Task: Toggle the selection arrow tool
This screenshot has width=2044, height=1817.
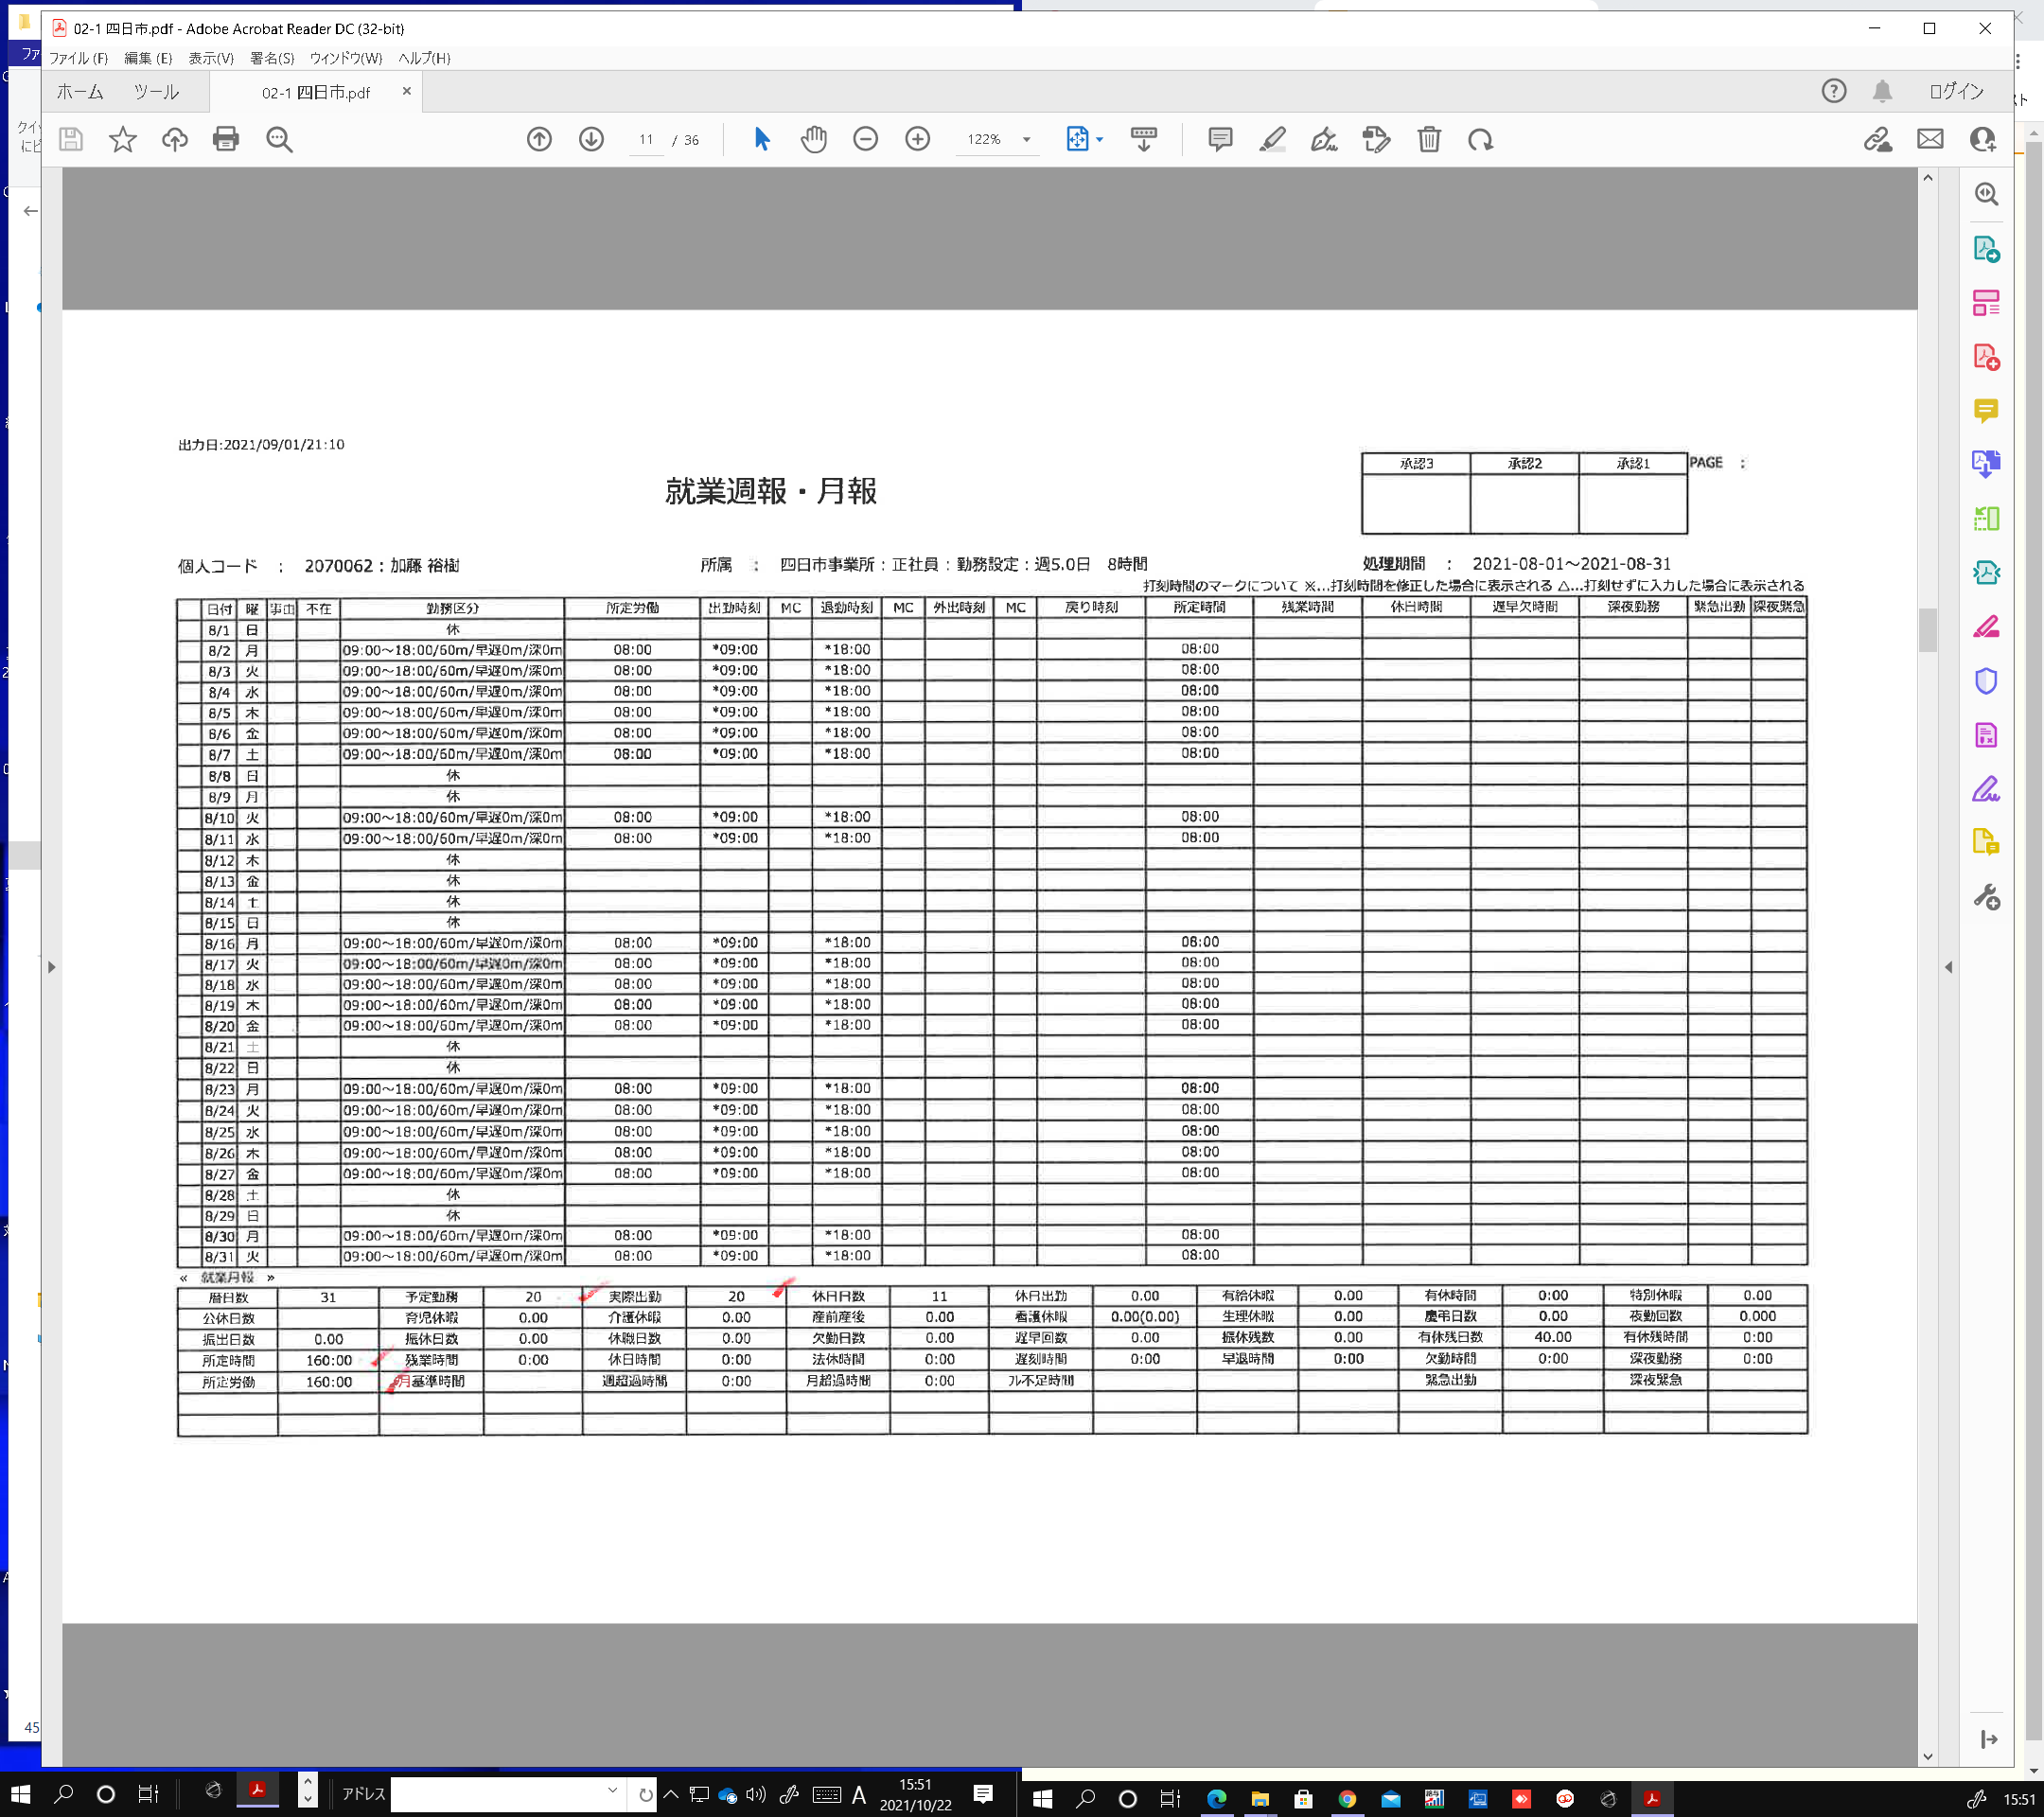Action: (762, 139)
